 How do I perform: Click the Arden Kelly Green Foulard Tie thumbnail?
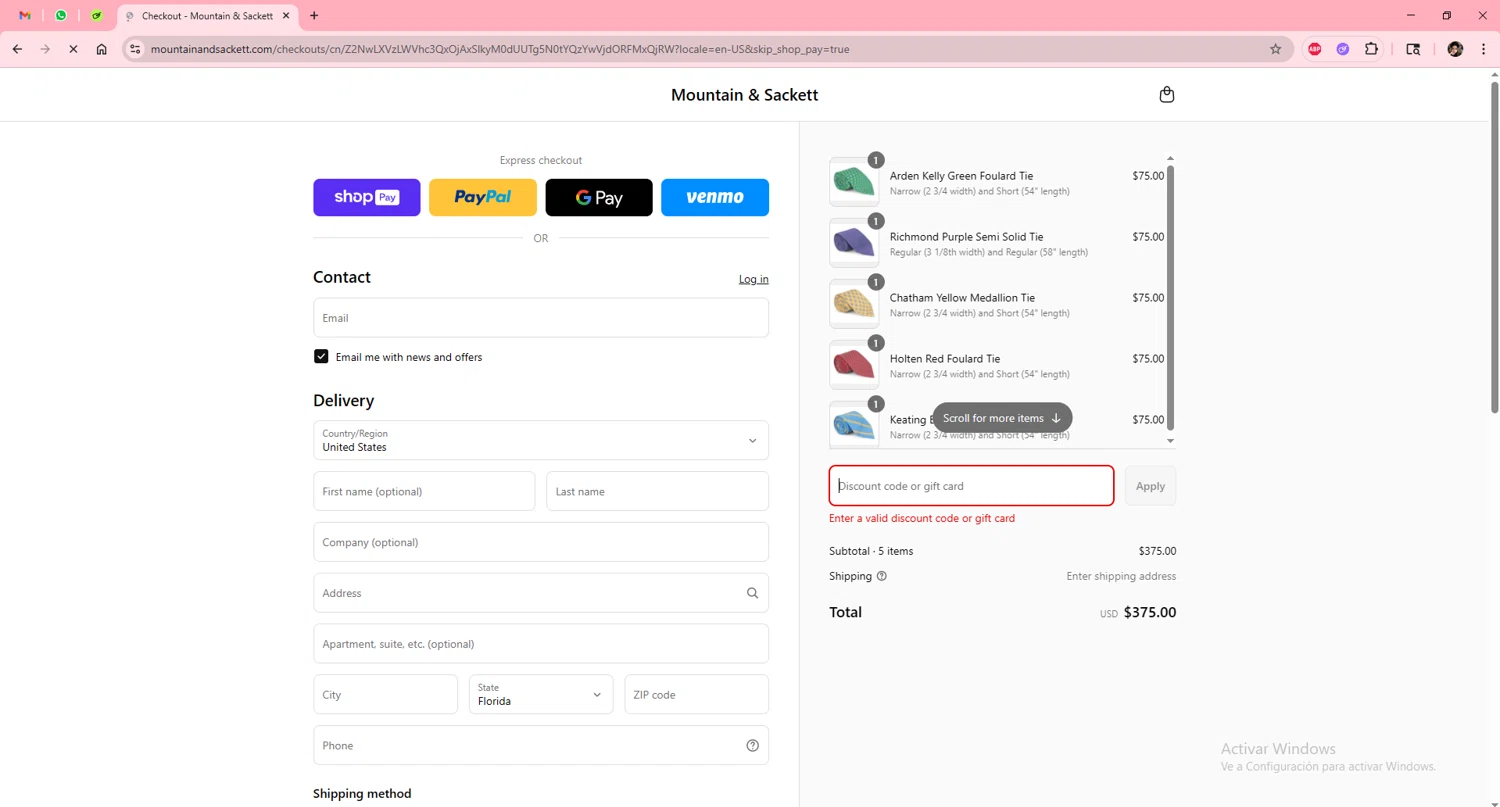point(854,182)
